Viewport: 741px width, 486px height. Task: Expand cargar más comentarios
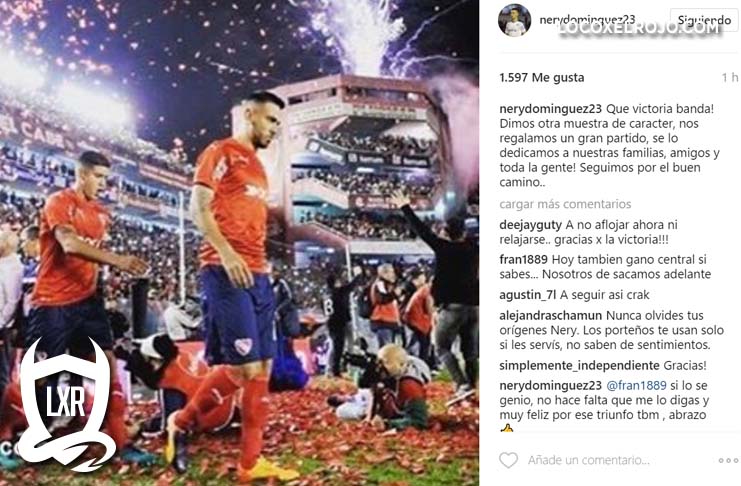[x=565, y=204]
